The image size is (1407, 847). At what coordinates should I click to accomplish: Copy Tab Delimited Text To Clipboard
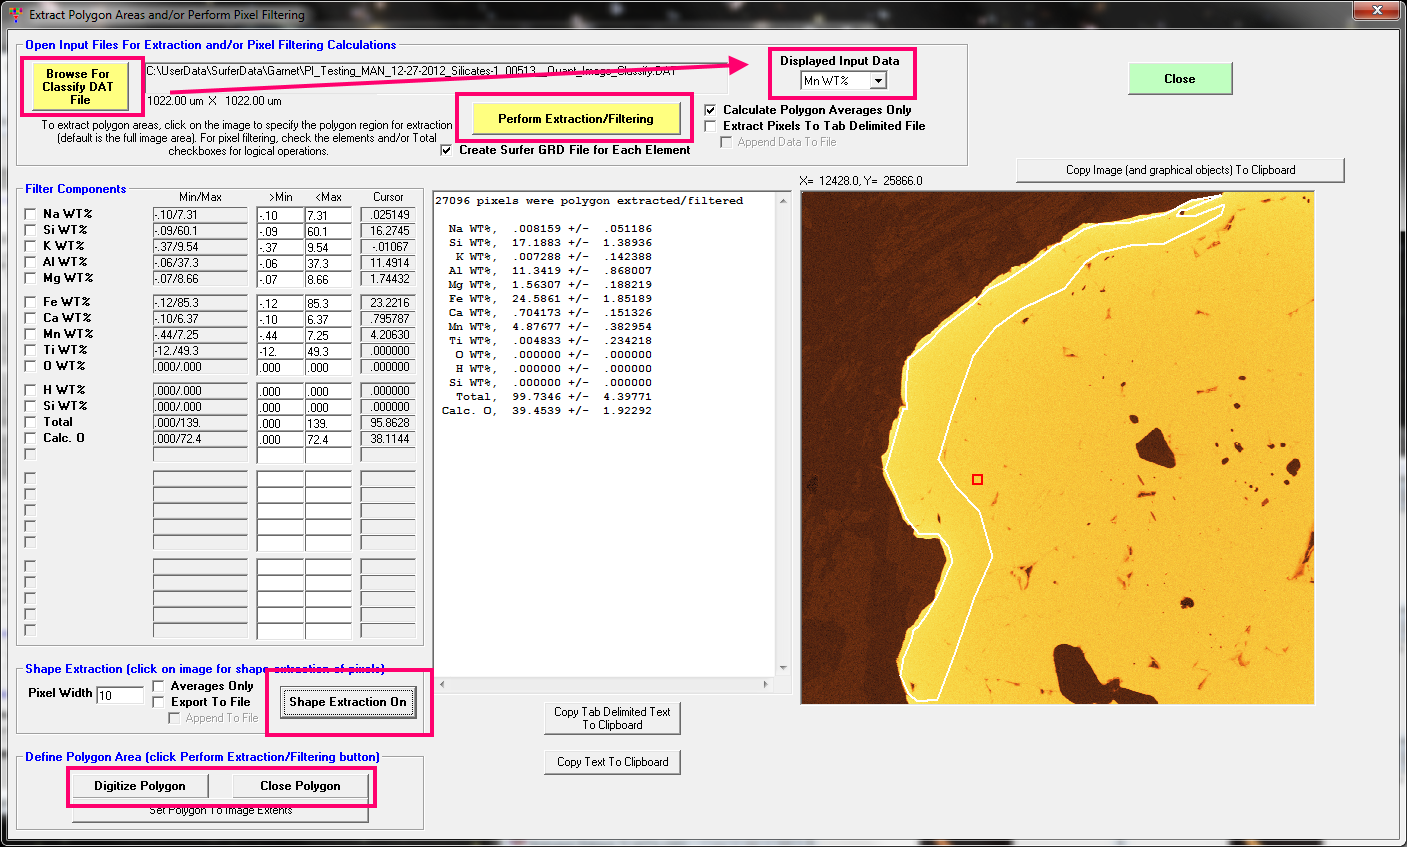tap(612, 718)
